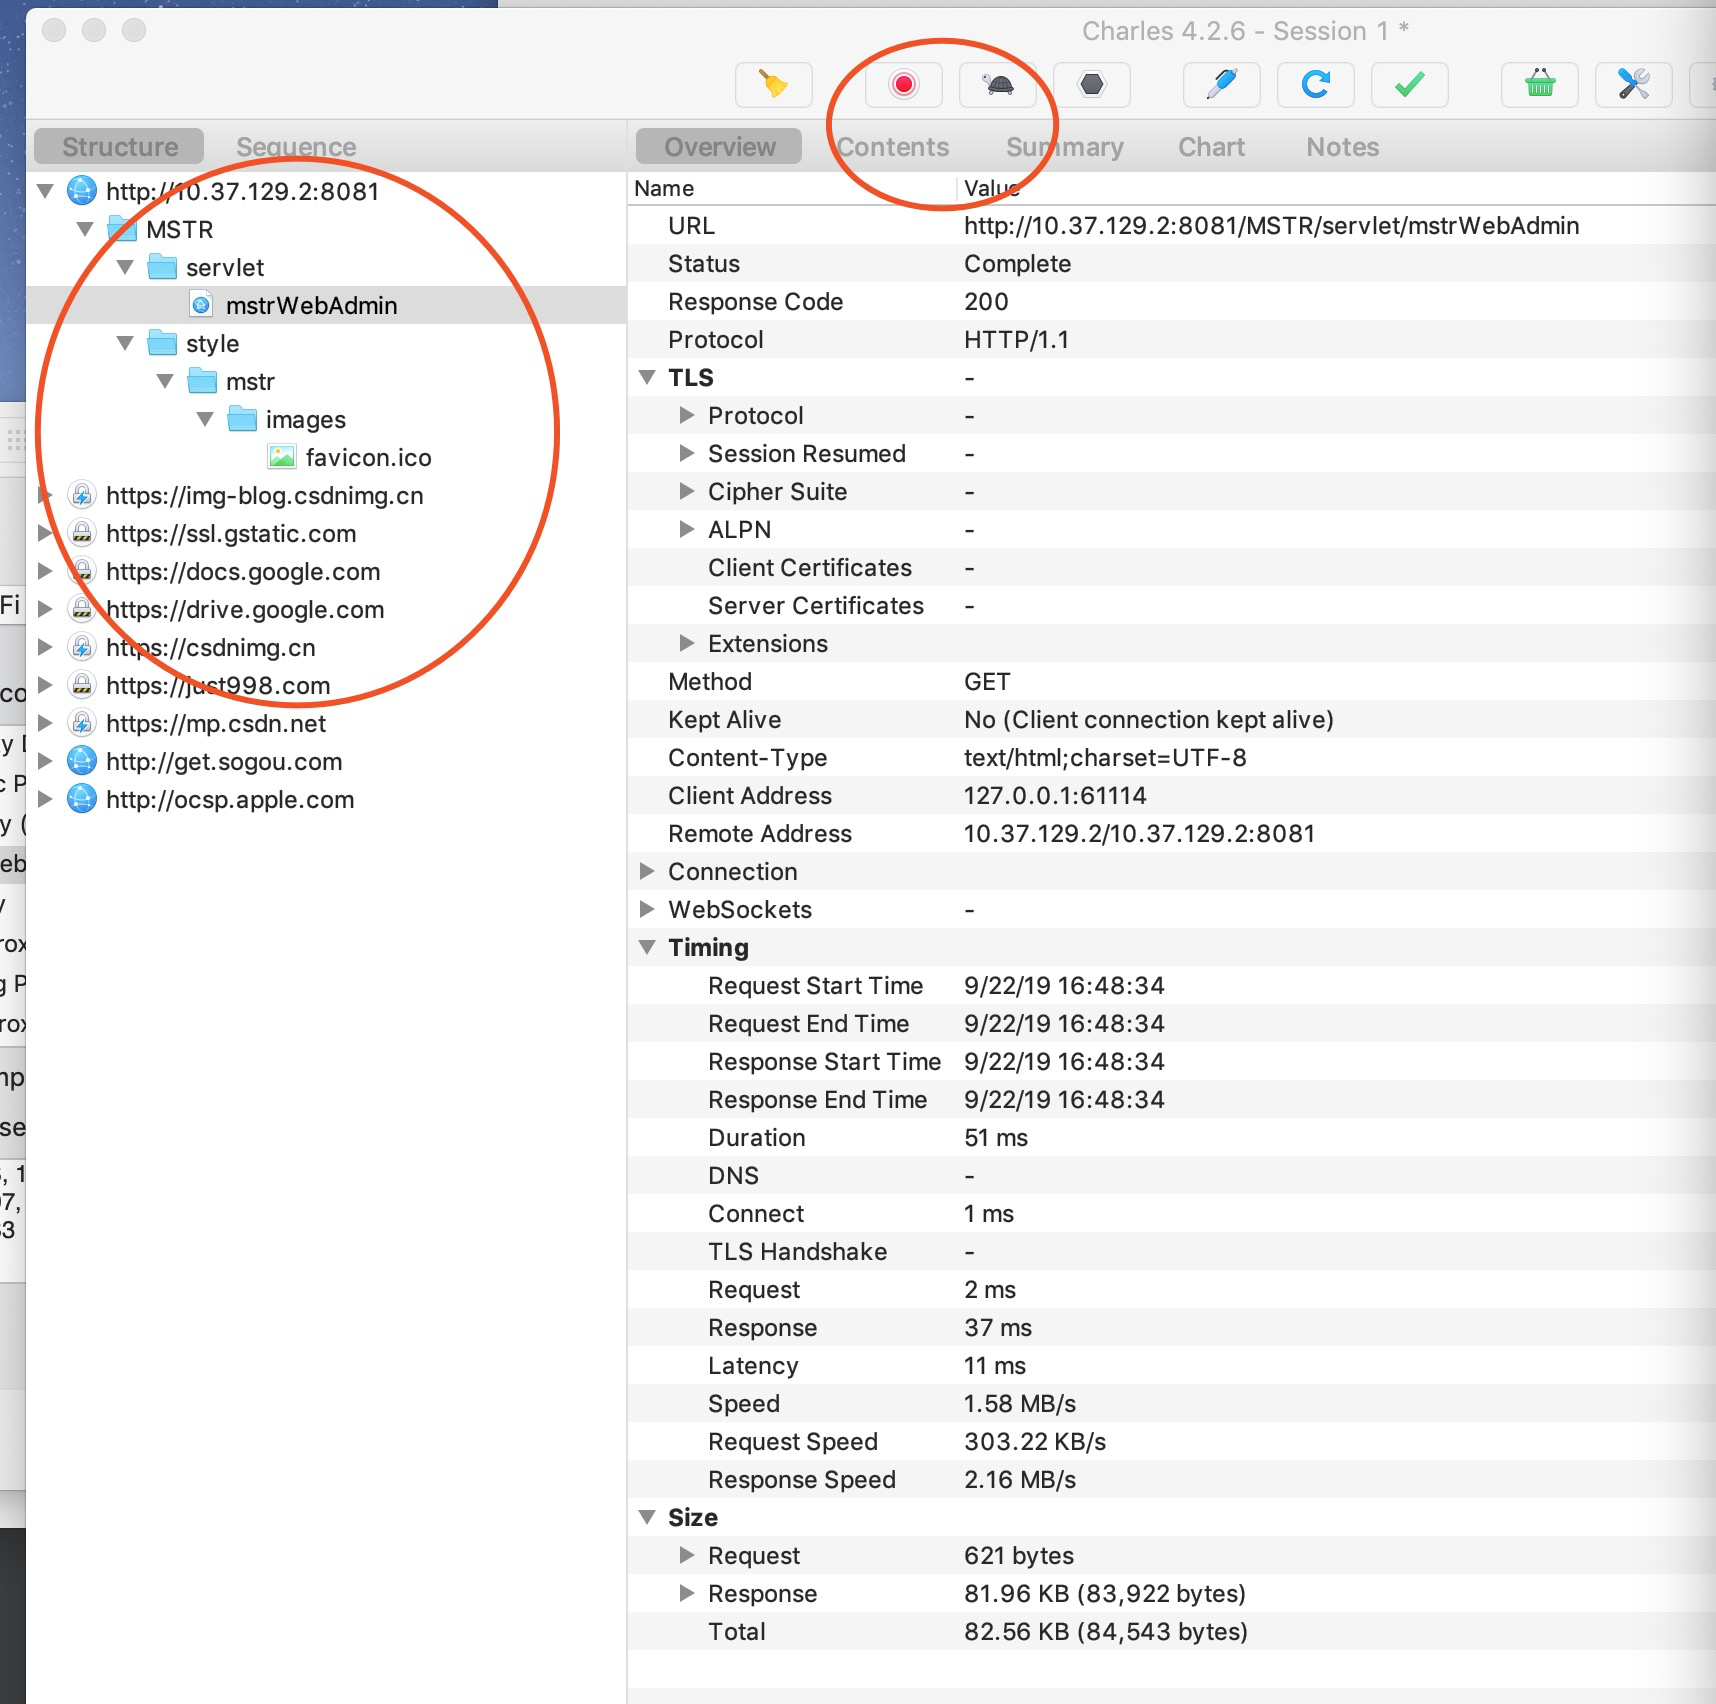Click the blue Repeat request icon
Image resolution: width=1716 pixels, height=1704 pixels.
[1316, 84]
